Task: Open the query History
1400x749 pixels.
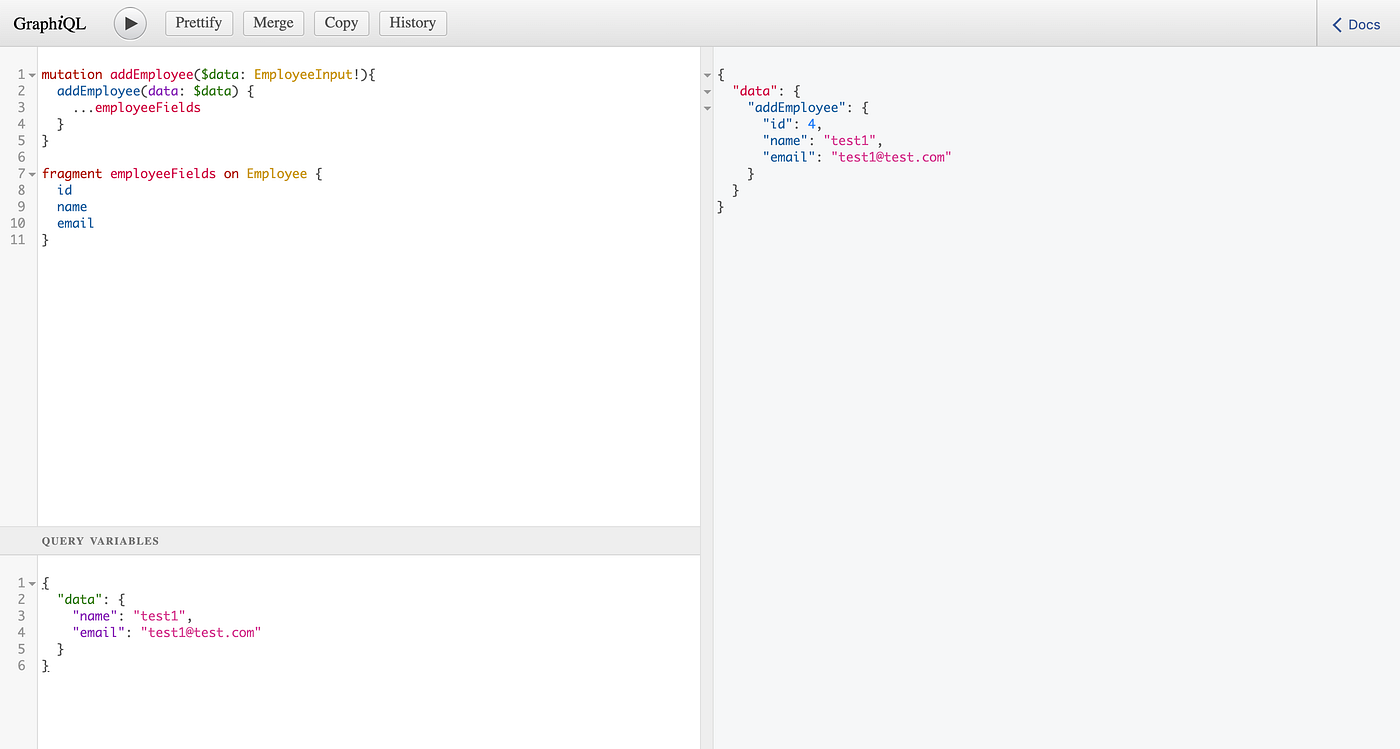Action: click(x=412, y=22)
